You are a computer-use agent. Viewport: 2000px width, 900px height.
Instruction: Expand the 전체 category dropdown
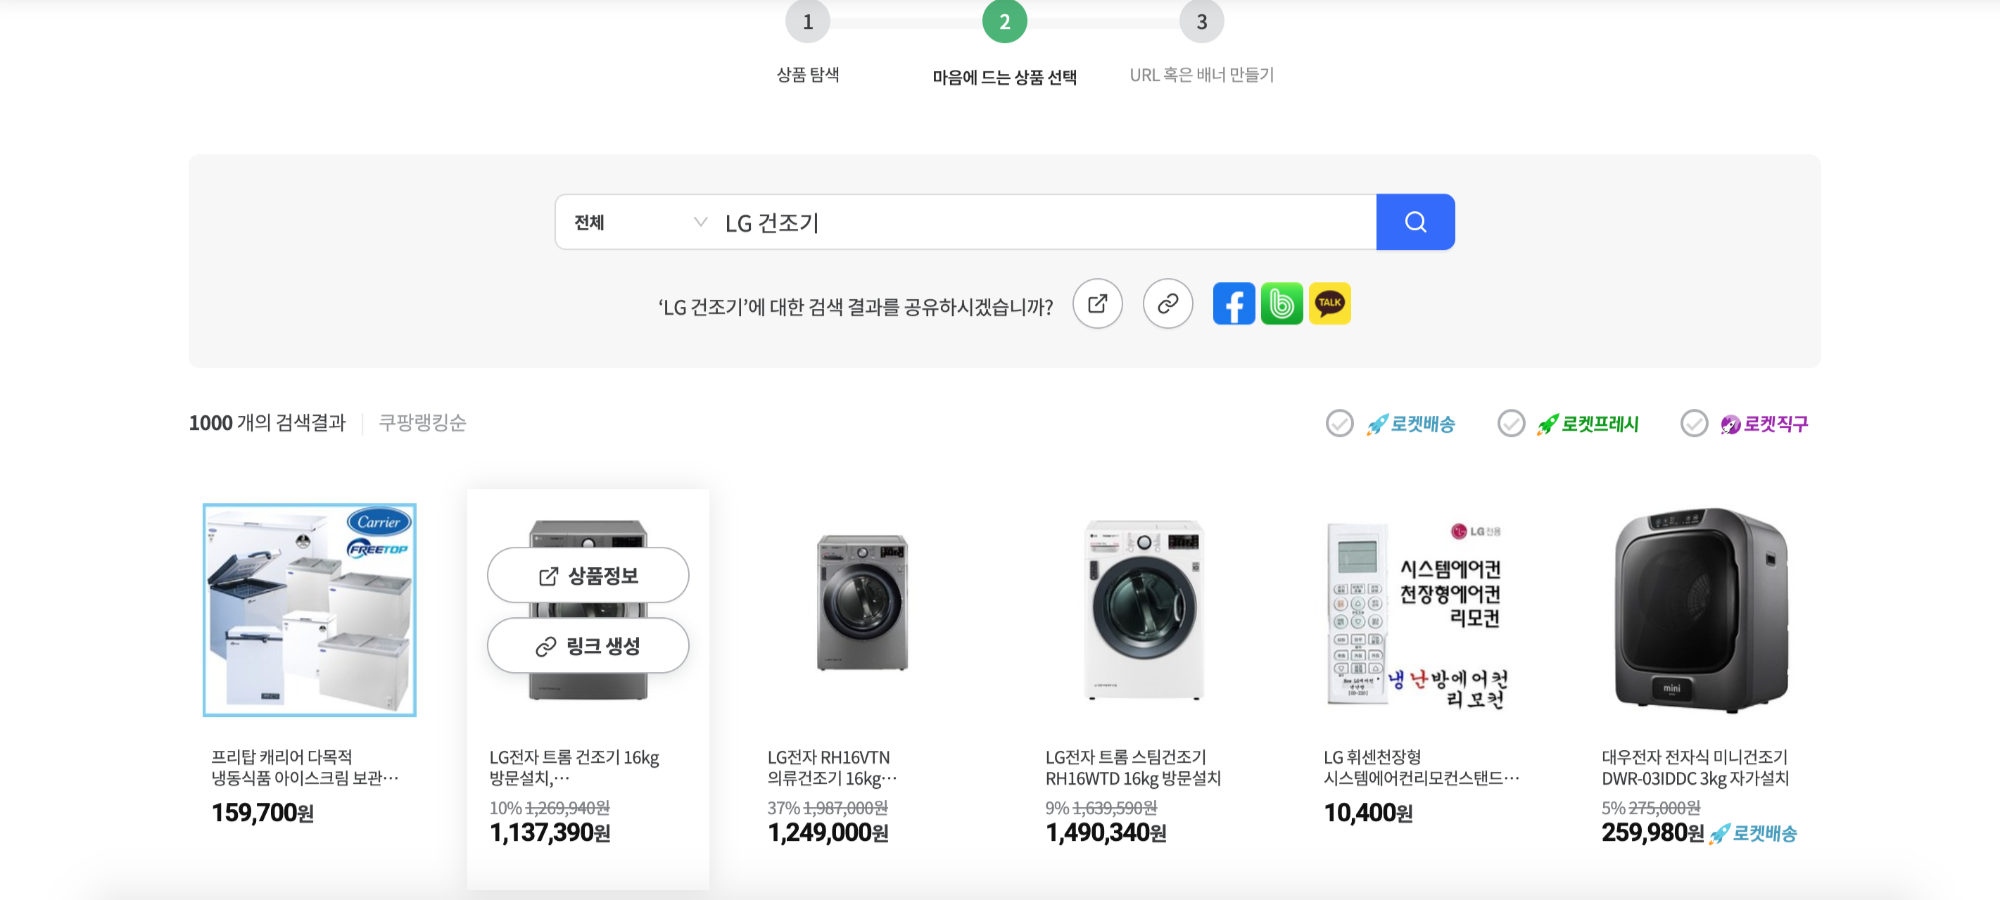pos(640,222)
